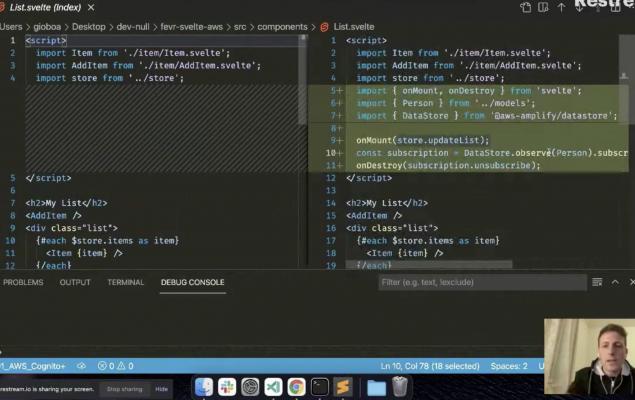Open the TERMINAL panel tab
This screenshot has height=400, width=635.
(126, 282)
